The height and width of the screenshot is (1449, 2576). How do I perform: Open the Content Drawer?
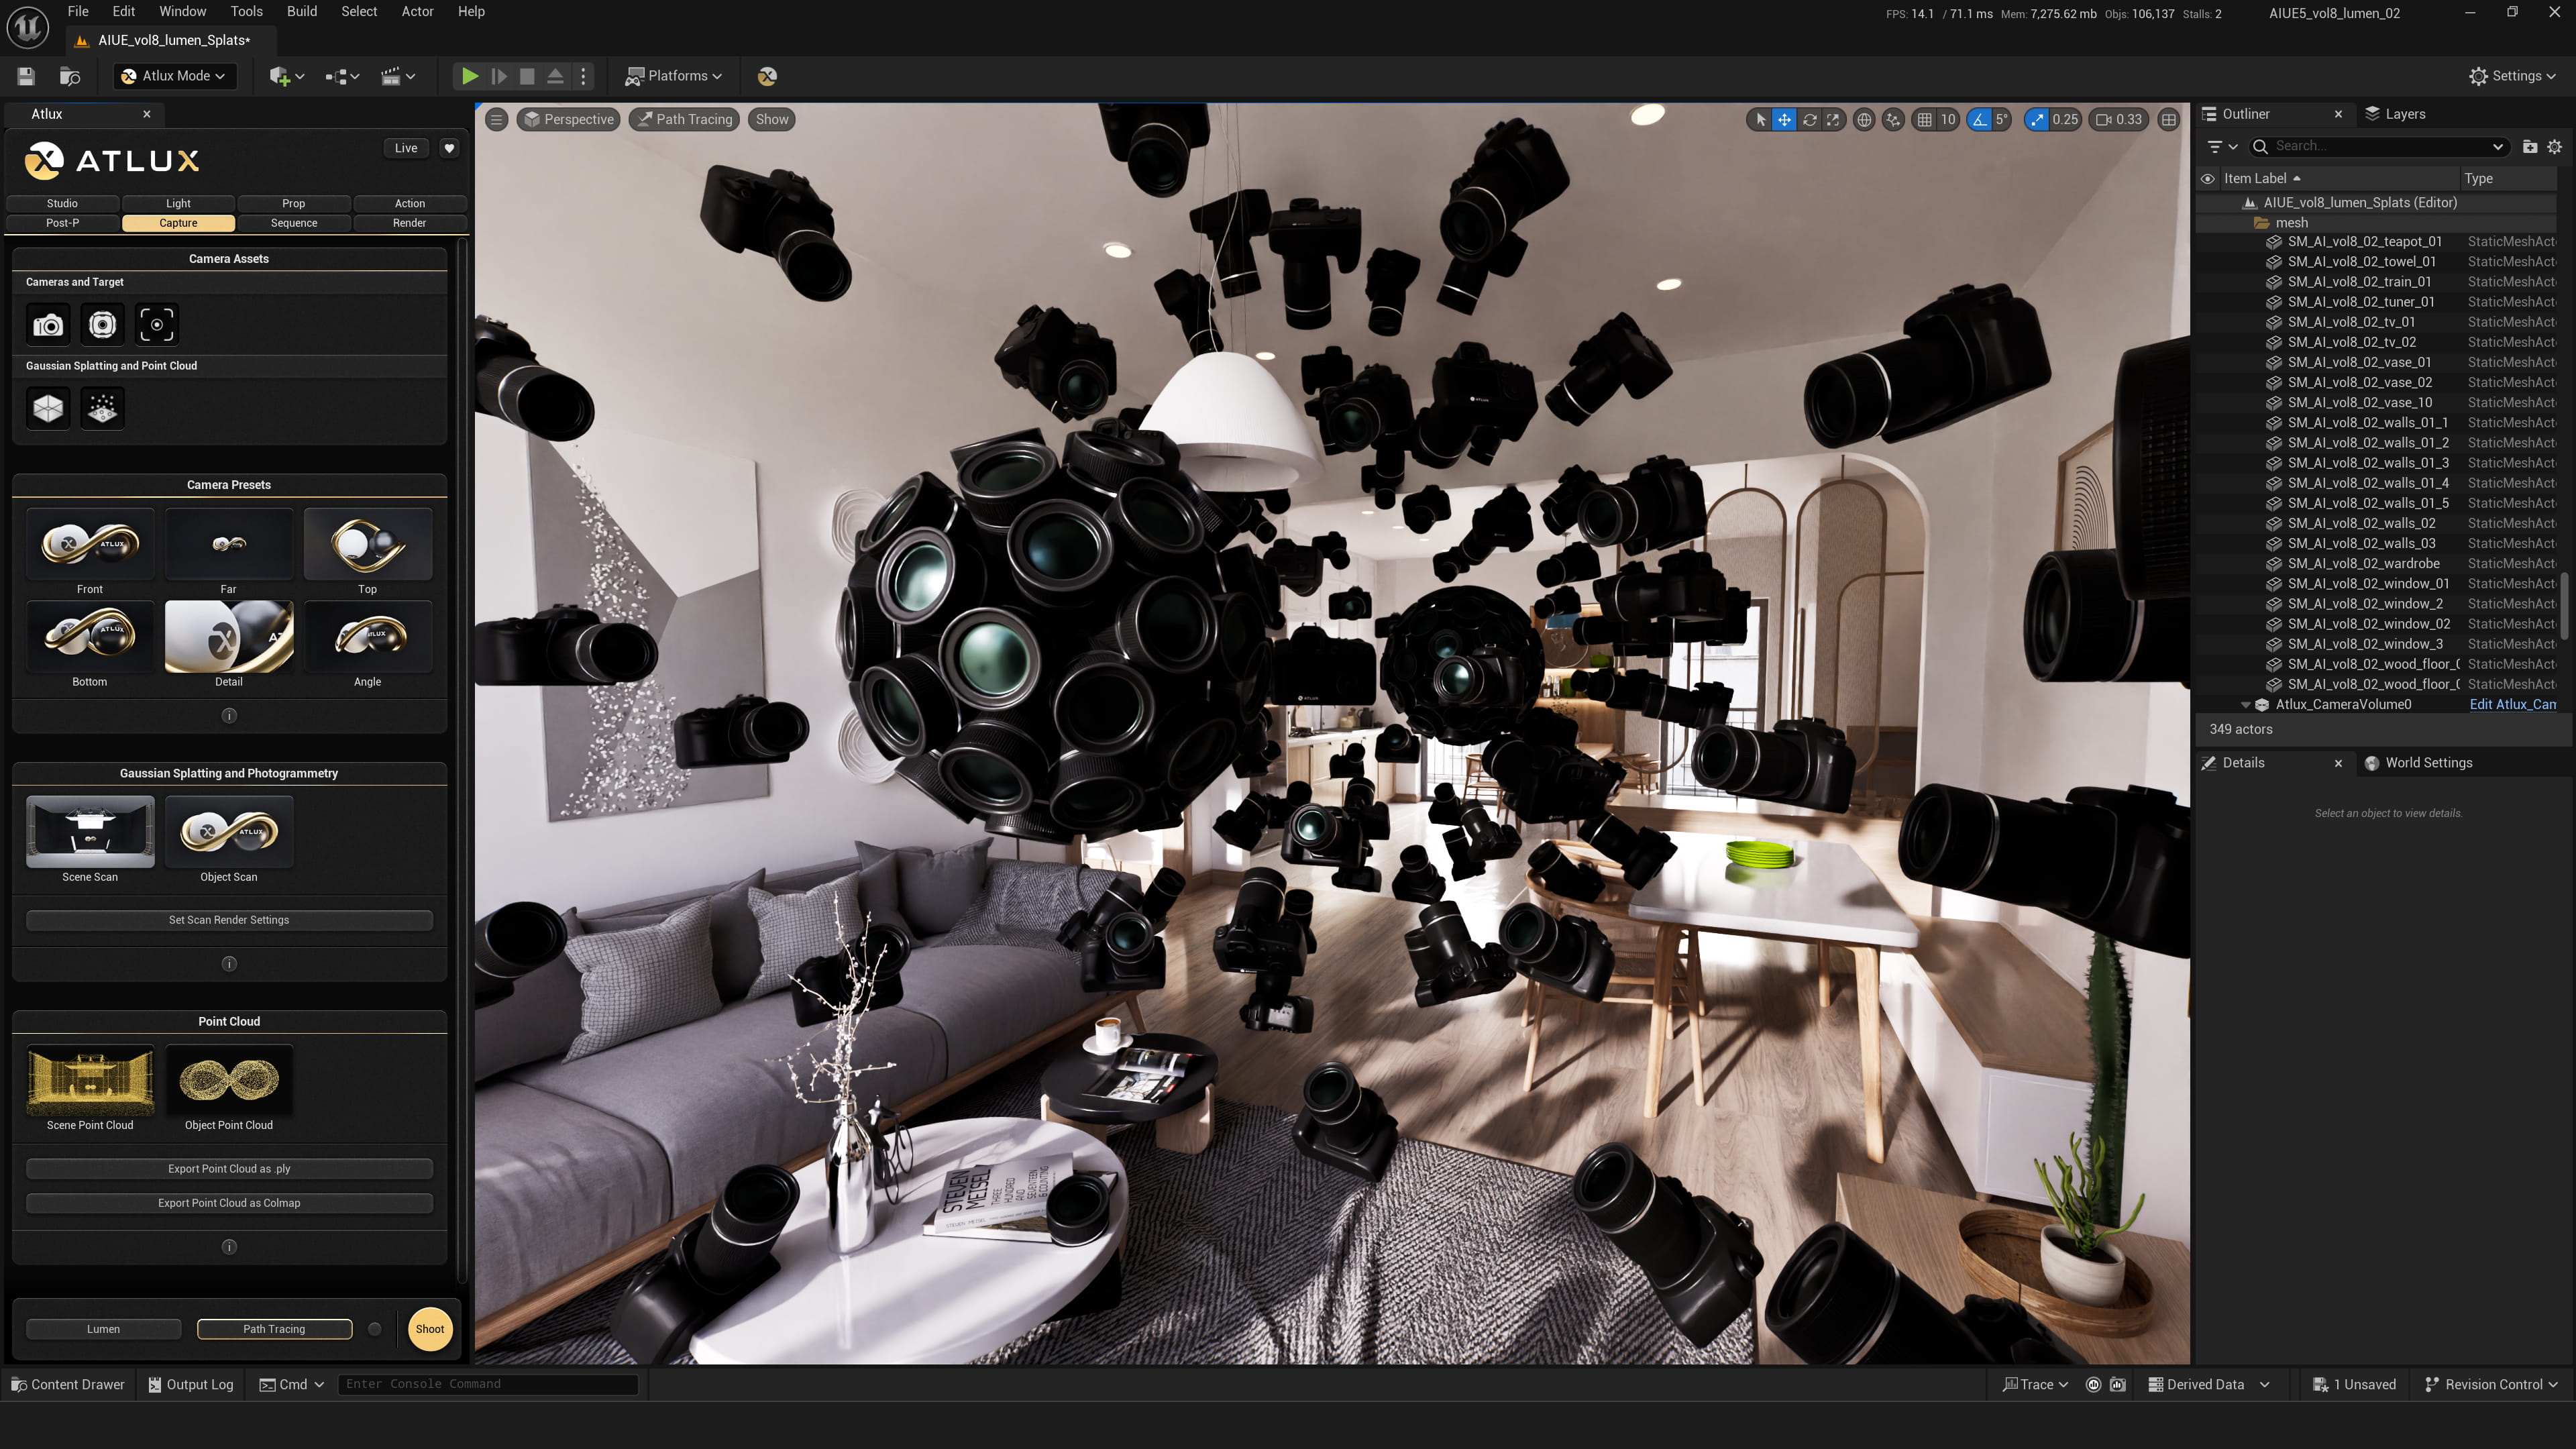point(67,1384)
